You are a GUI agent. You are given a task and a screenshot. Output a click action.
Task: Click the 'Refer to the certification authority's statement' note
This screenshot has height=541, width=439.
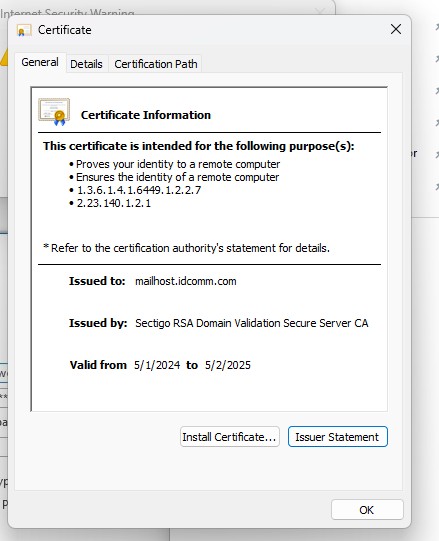pyautogui.click(x=186, y=248)
